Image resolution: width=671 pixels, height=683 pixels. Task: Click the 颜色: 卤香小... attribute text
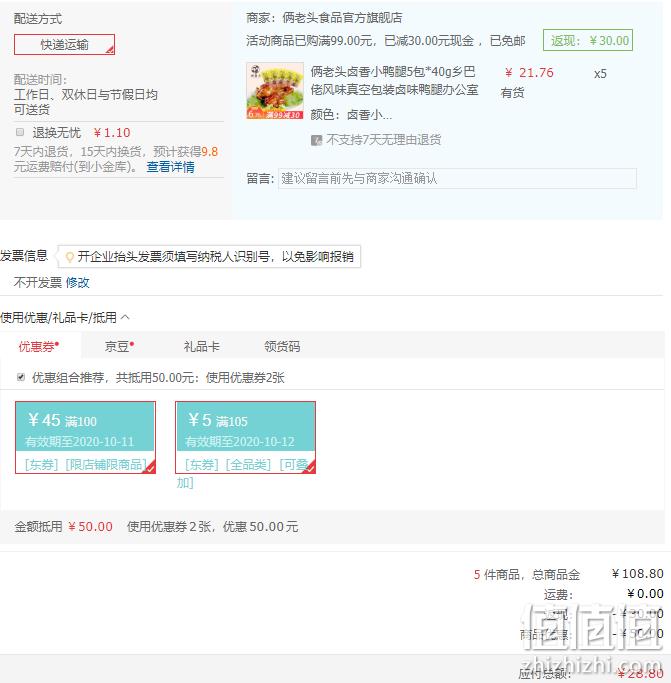351,115
